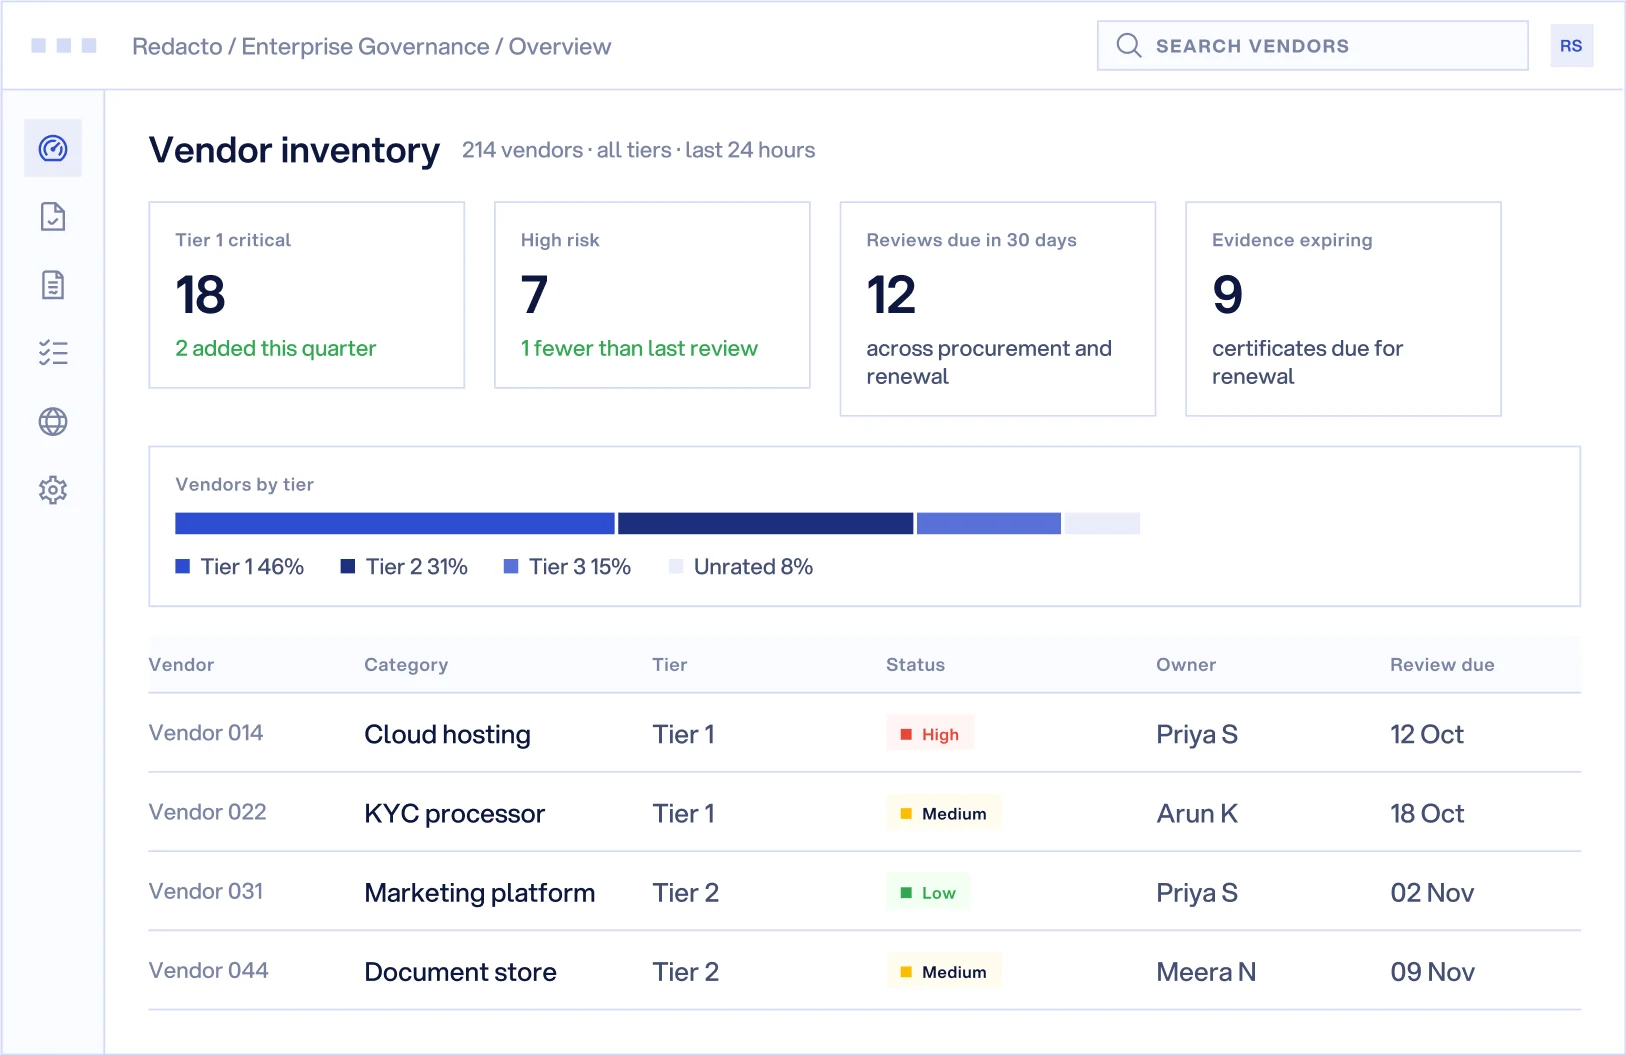Click the 12 Oct review date

coord(1427,734)
